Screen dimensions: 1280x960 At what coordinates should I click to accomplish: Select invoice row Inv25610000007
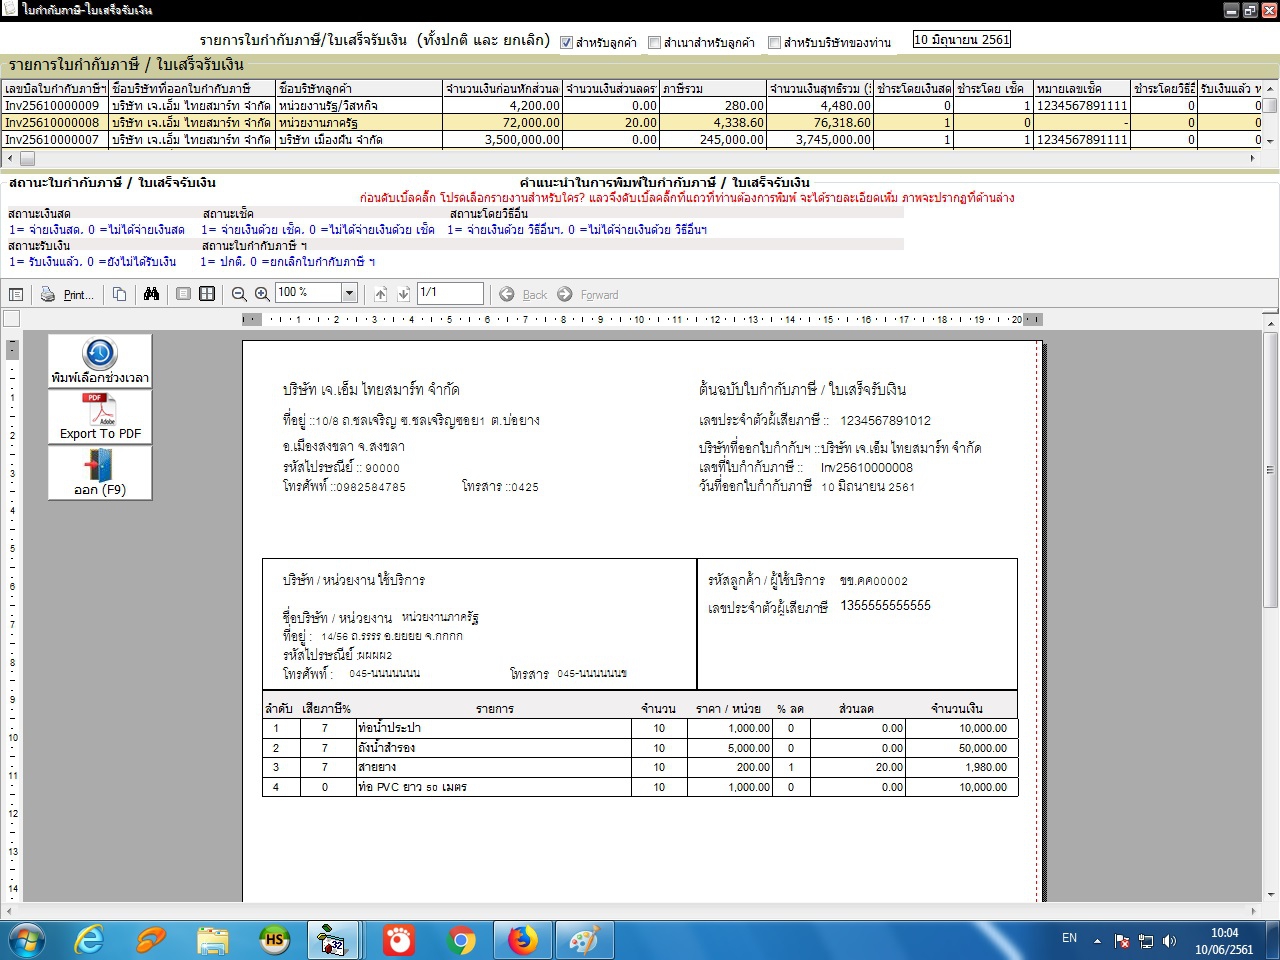tap(632, 140)
